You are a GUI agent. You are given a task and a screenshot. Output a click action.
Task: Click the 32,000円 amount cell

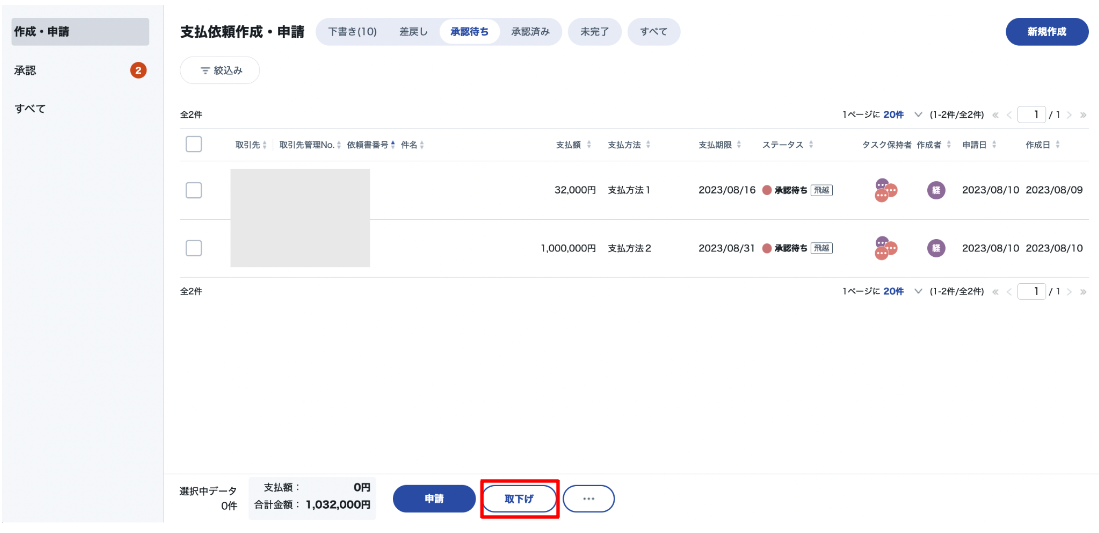pos(575,190)
